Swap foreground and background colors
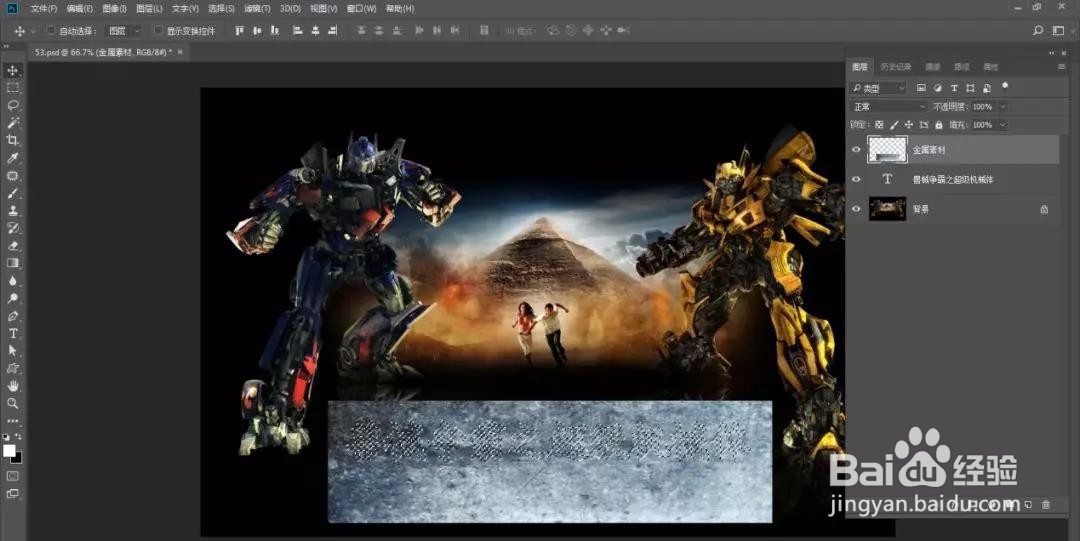 tap(19, 437)
